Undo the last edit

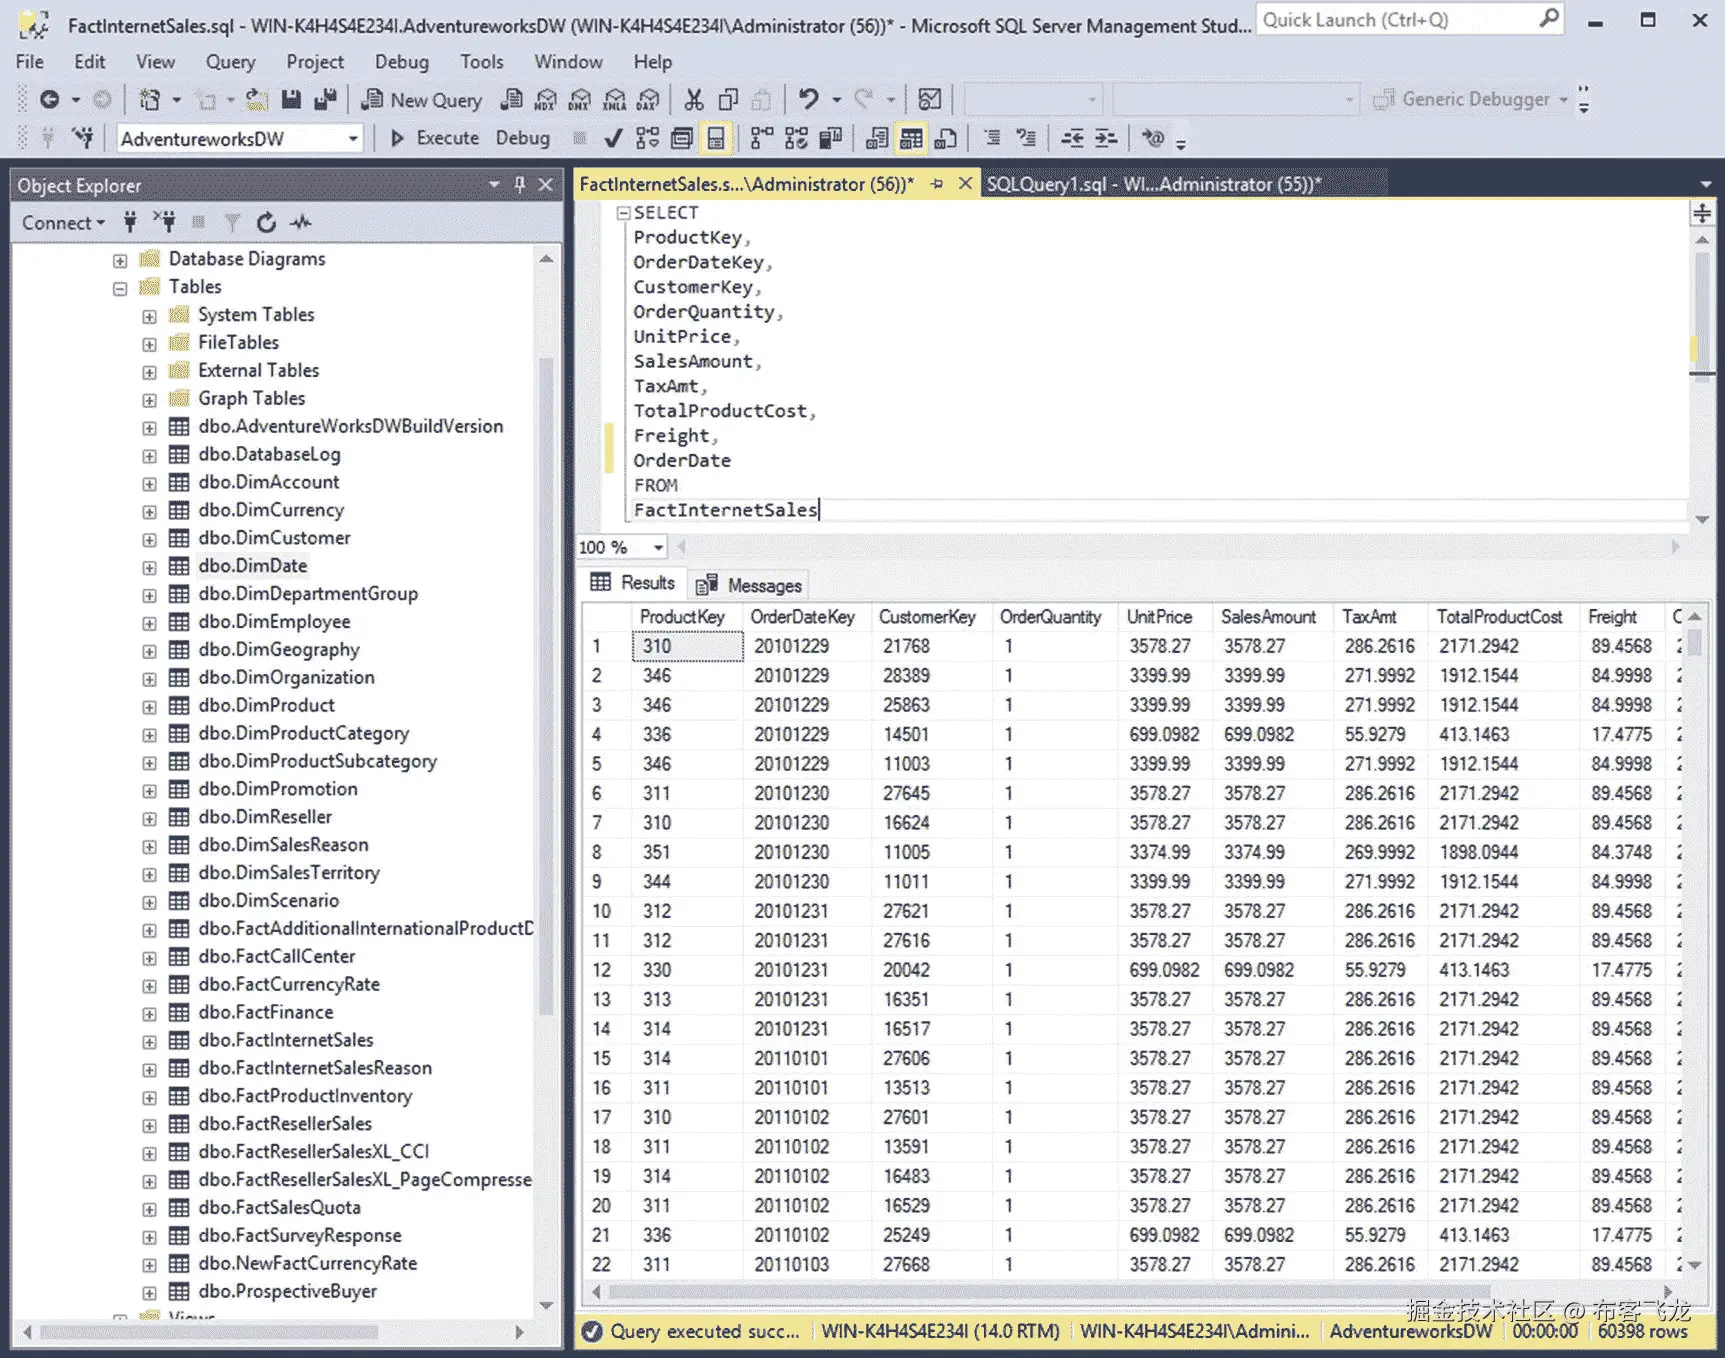click(808, 99)
